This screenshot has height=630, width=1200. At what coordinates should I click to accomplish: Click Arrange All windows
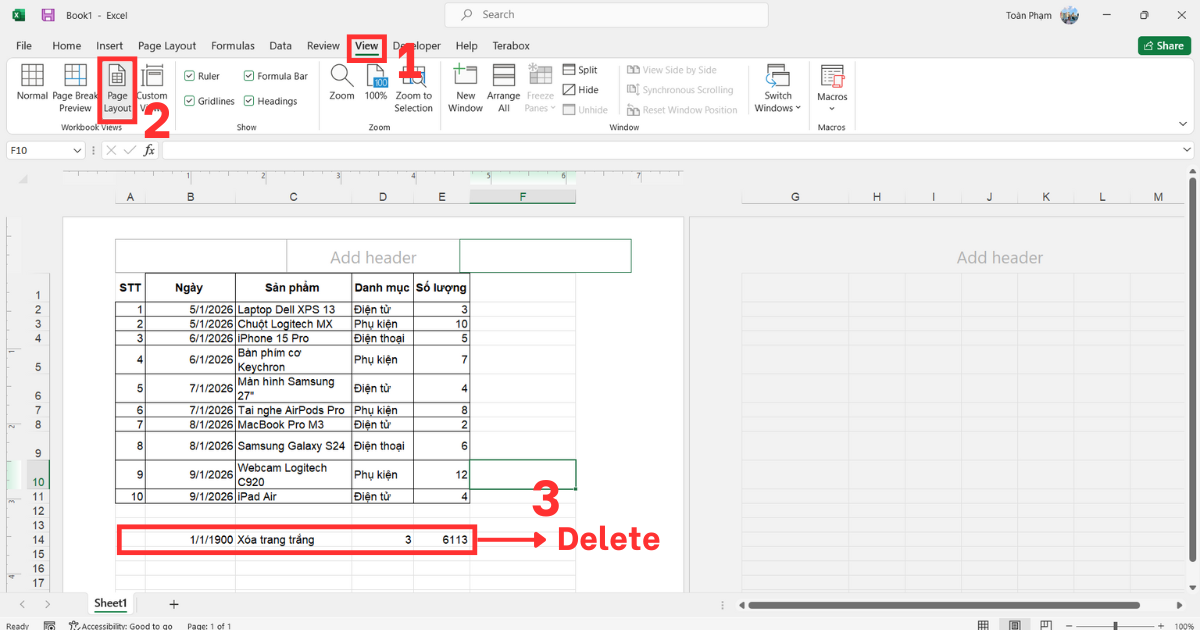[x=504, y=88]
